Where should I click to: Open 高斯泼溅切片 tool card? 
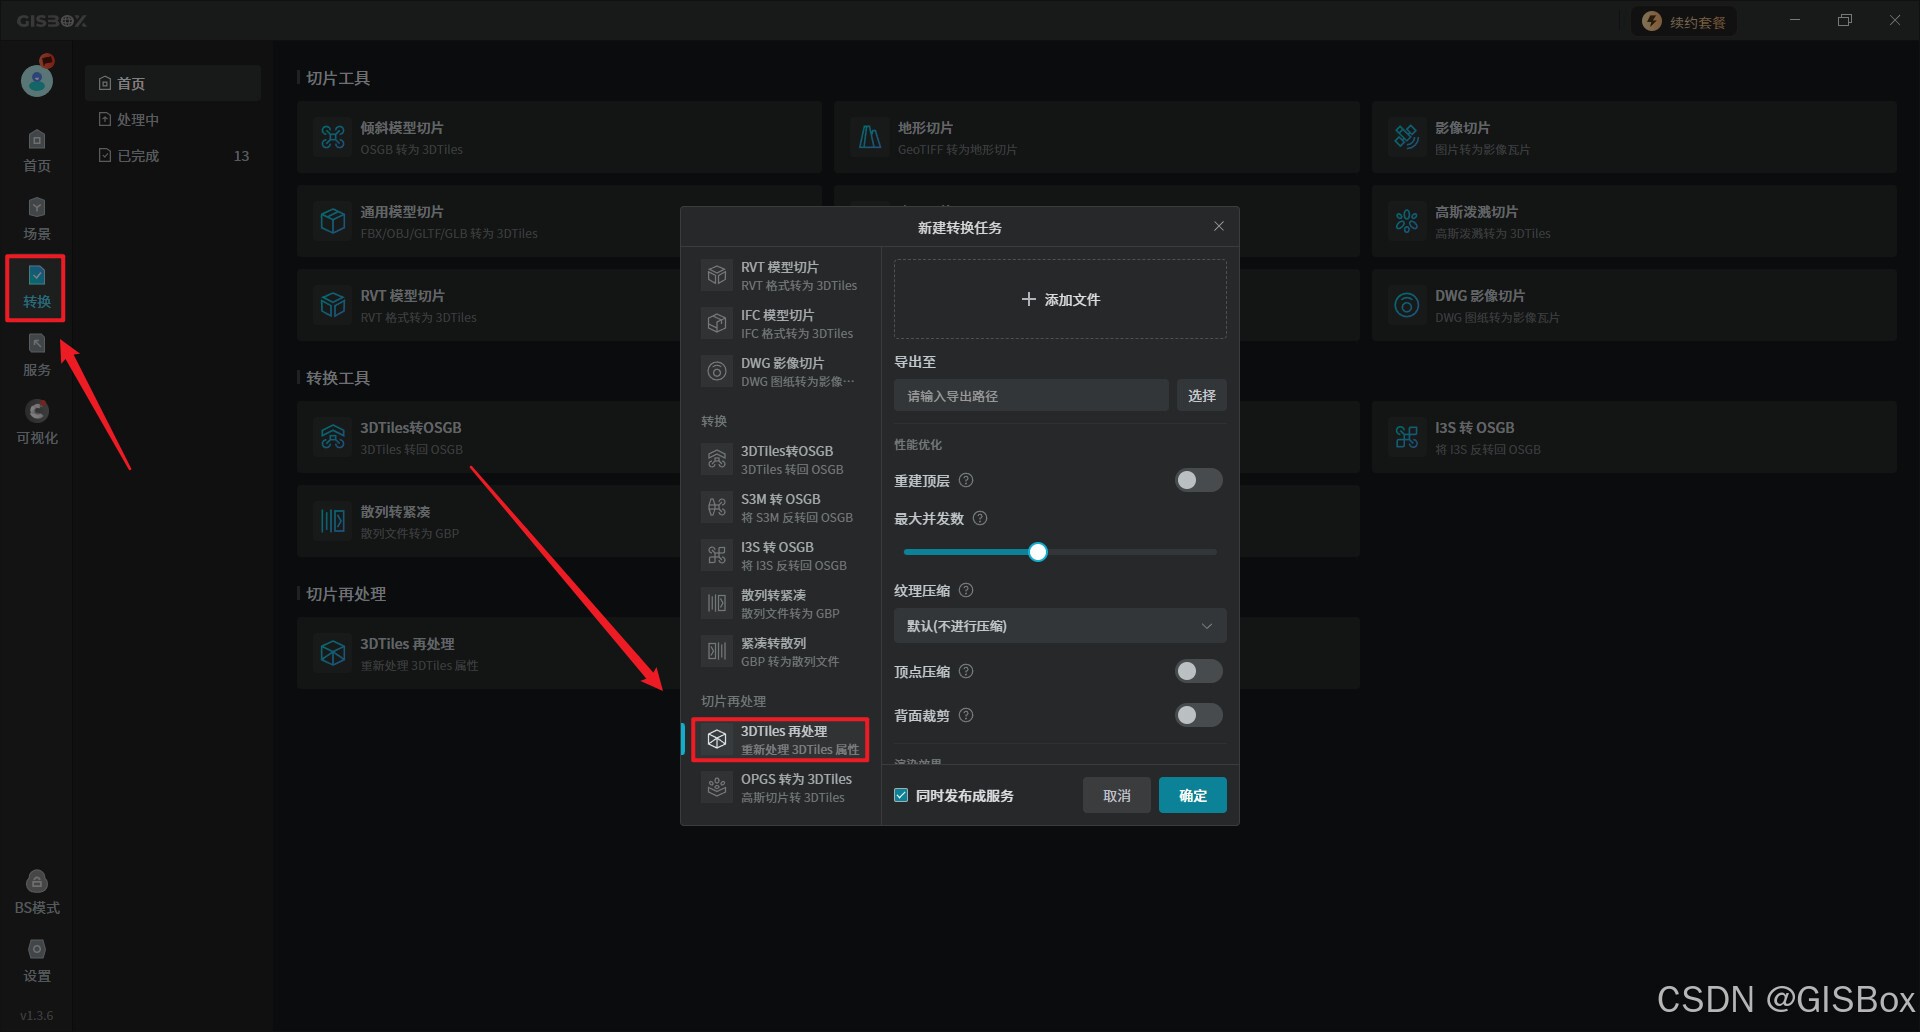pos(1634,221)
